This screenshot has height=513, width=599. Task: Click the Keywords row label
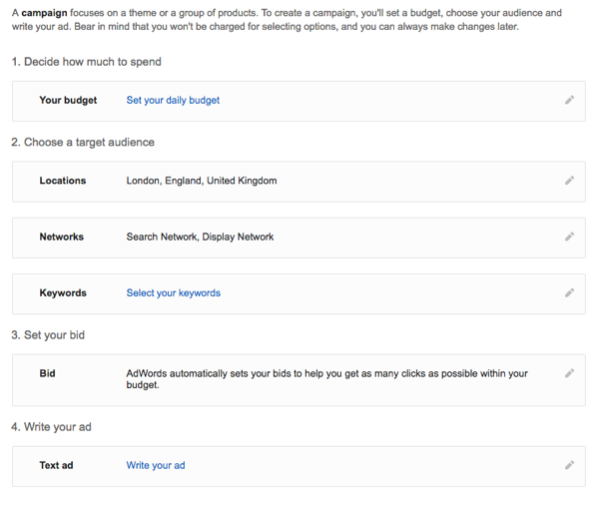coord(63,293)
